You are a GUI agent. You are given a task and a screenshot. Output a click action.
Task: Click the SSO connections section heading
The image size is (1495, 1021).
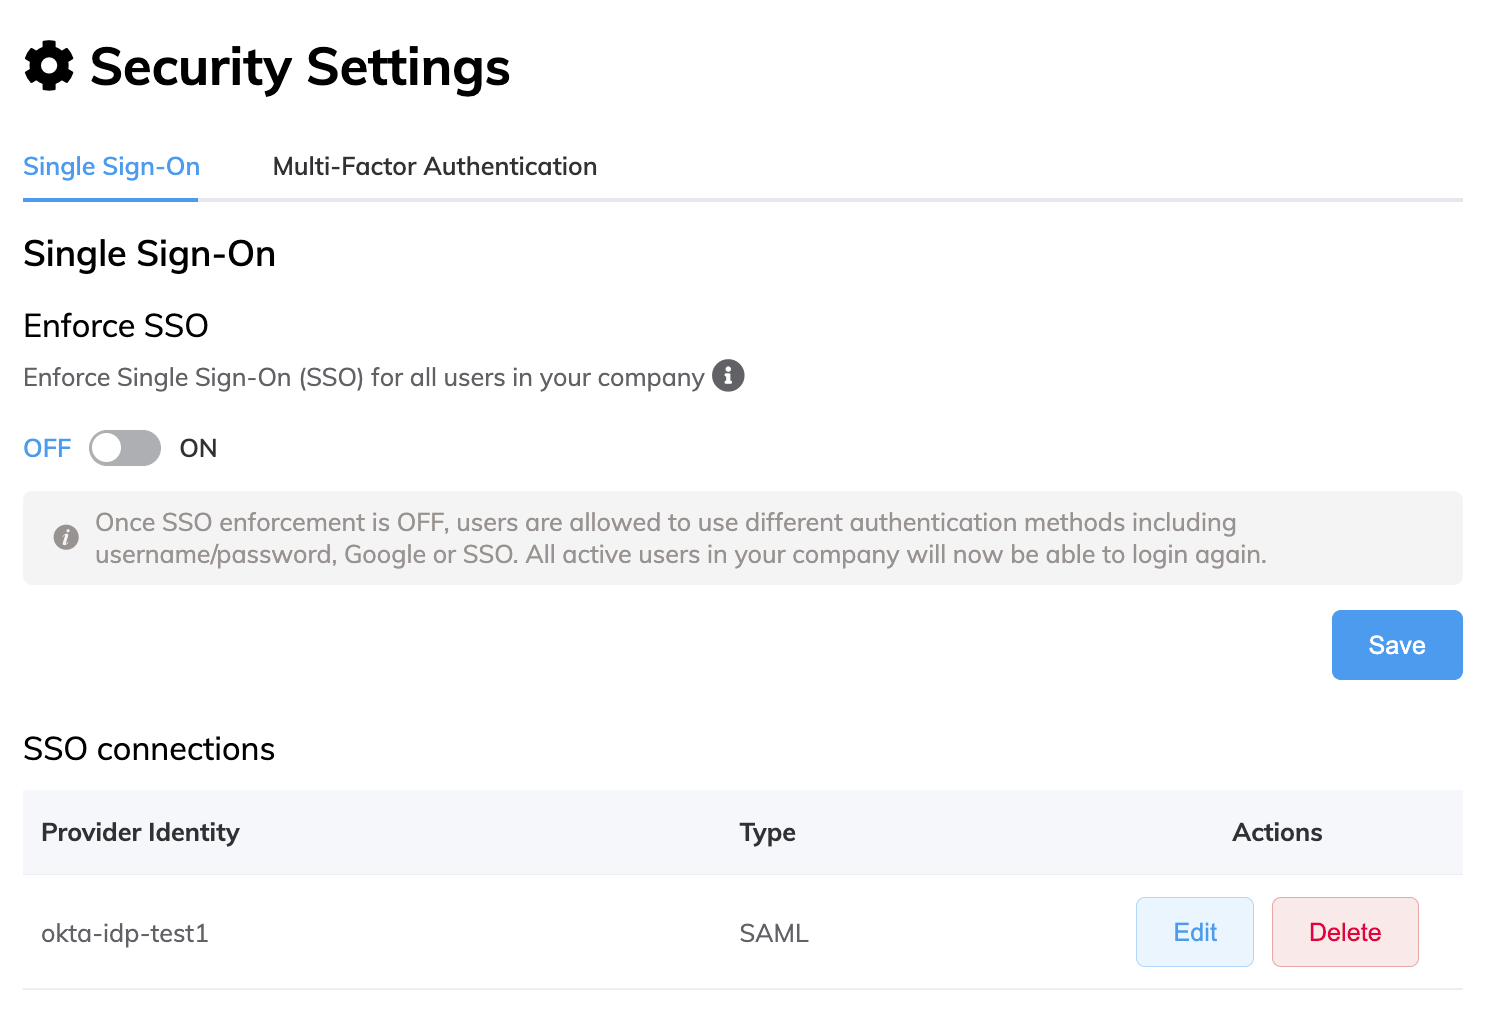tap(149, 749)
